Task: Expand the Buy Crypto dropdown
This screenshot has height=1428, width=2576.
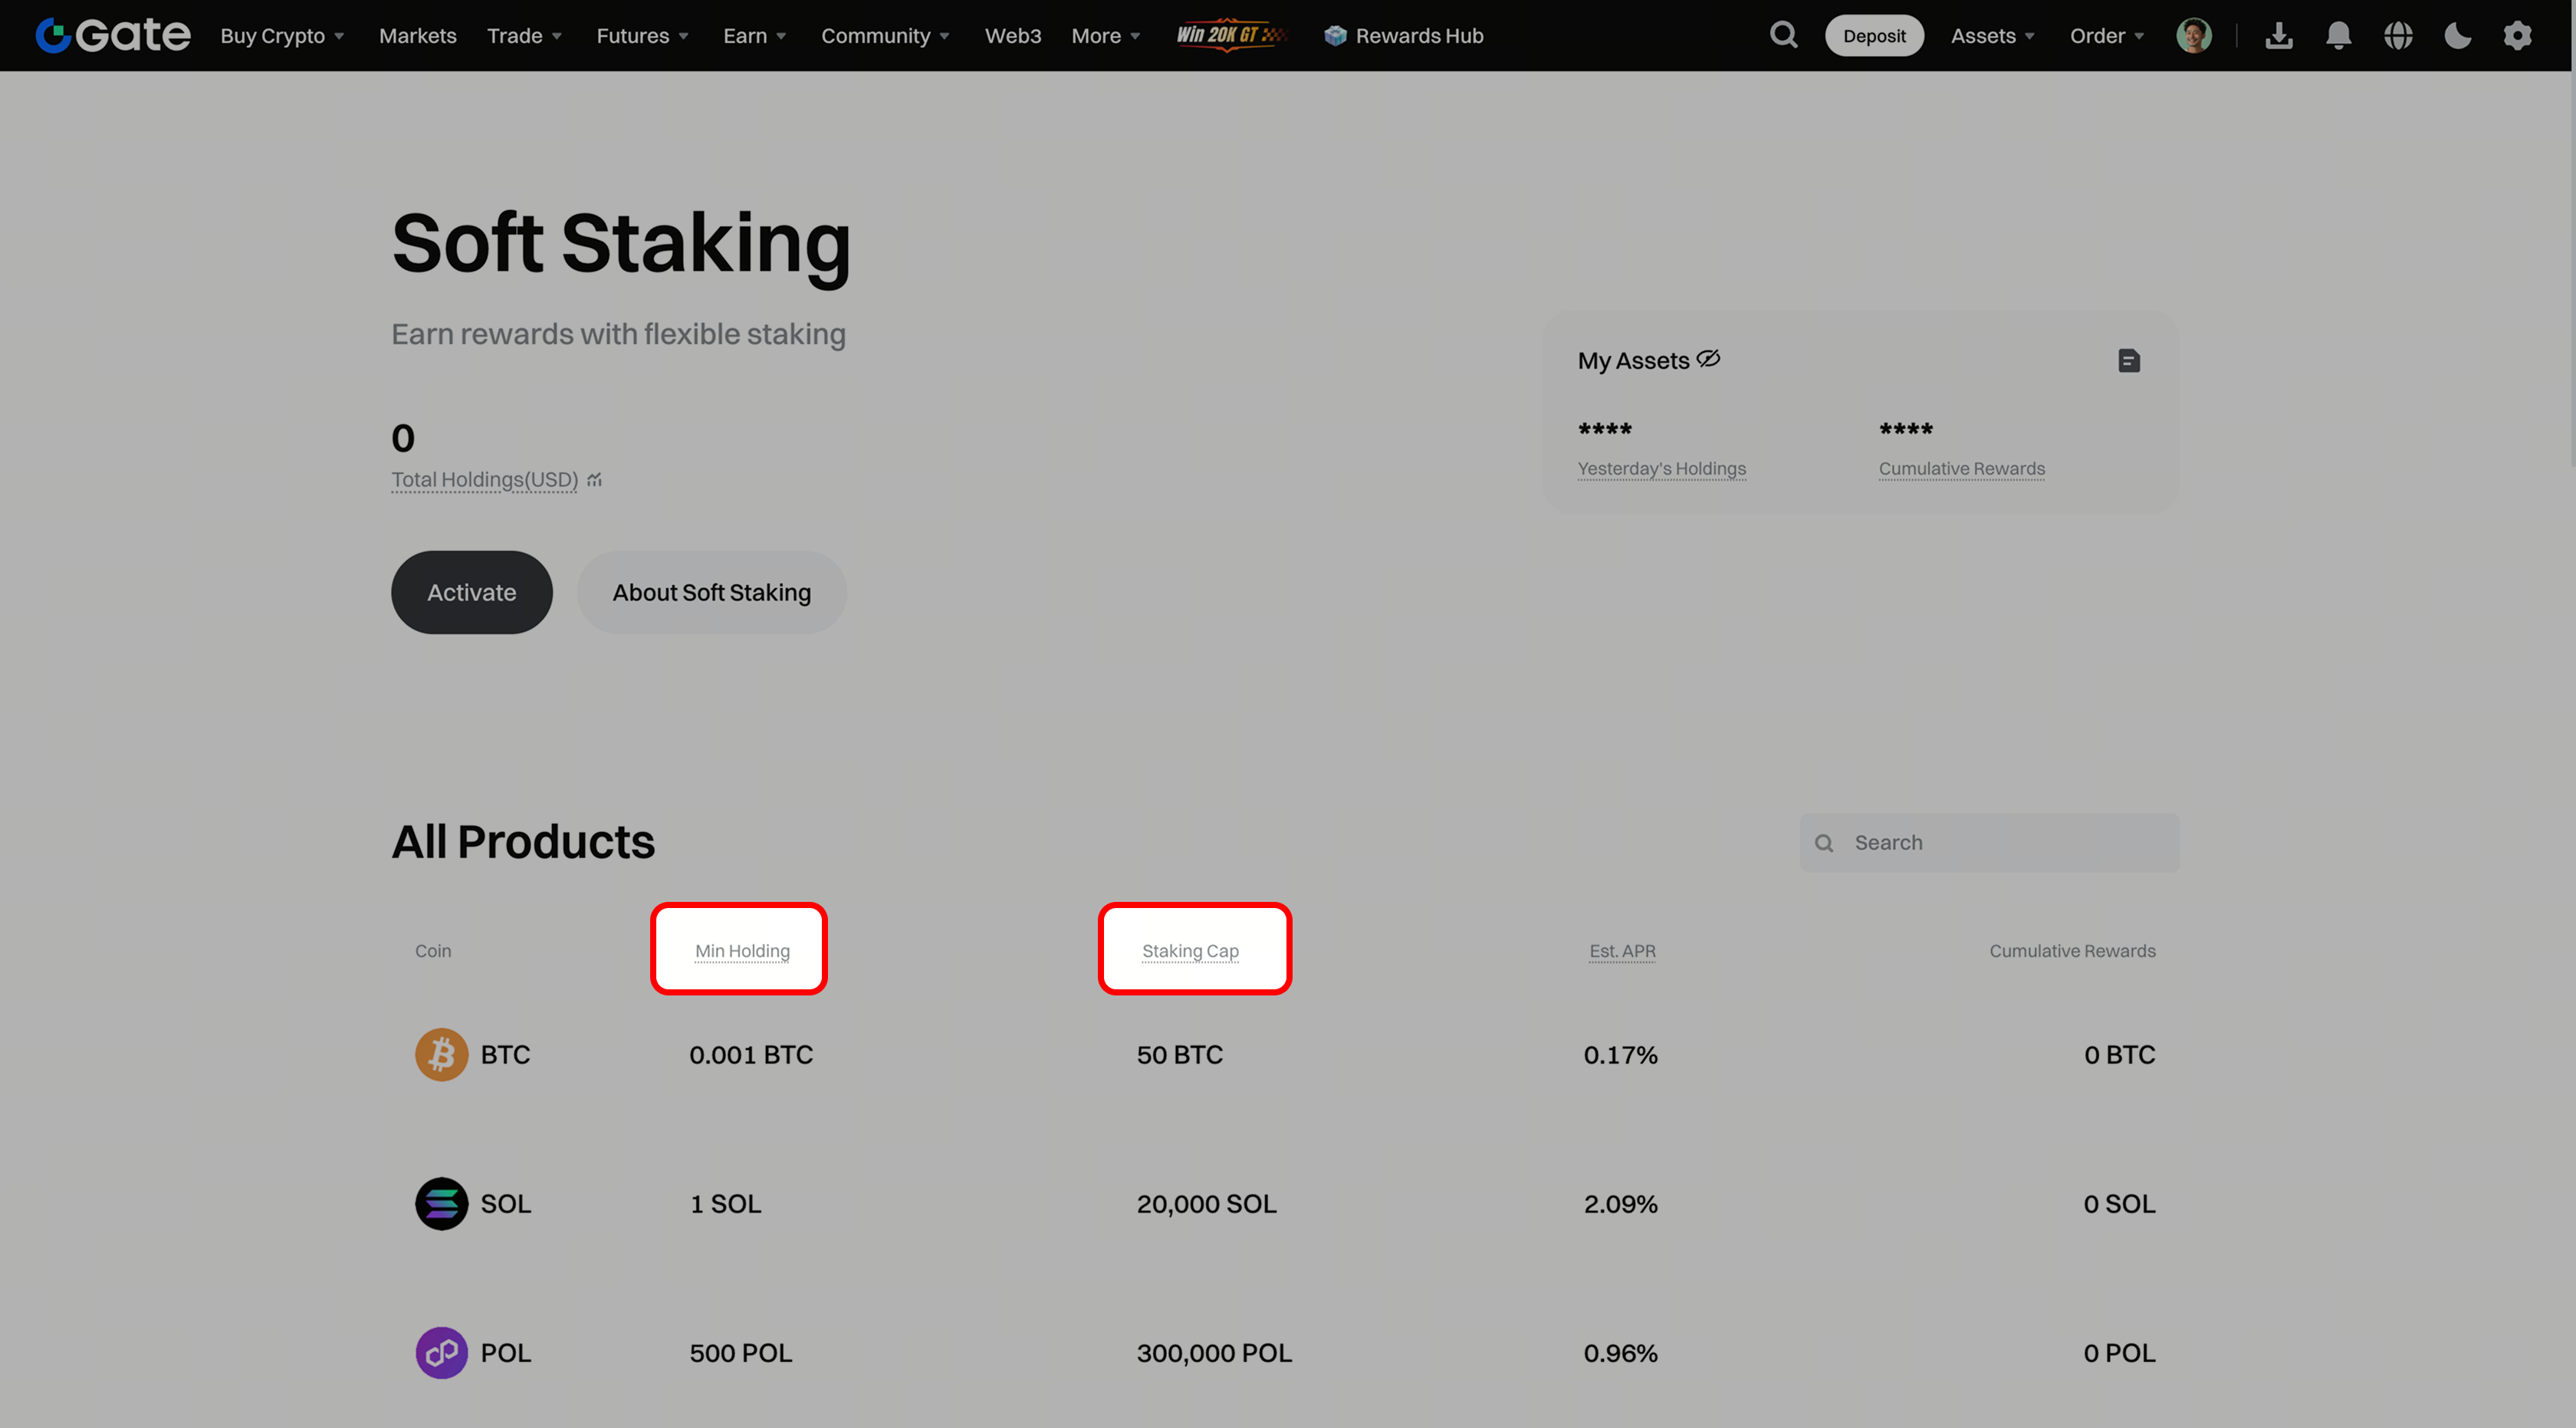Action: (x=282, y=36)
